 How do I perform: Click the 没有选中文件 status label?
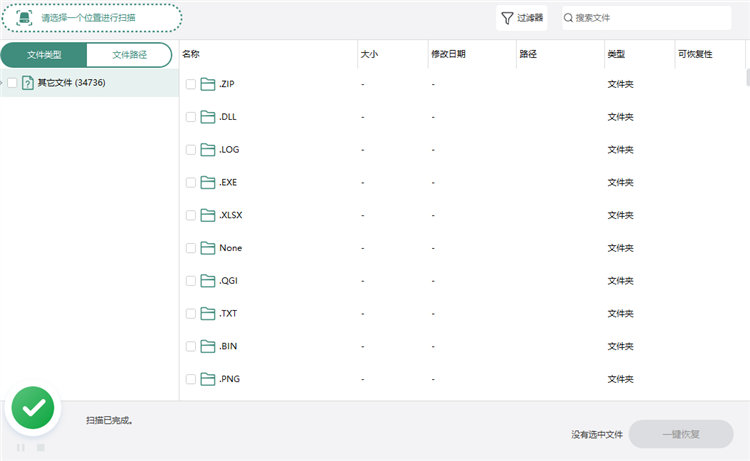tap(597, 434)
